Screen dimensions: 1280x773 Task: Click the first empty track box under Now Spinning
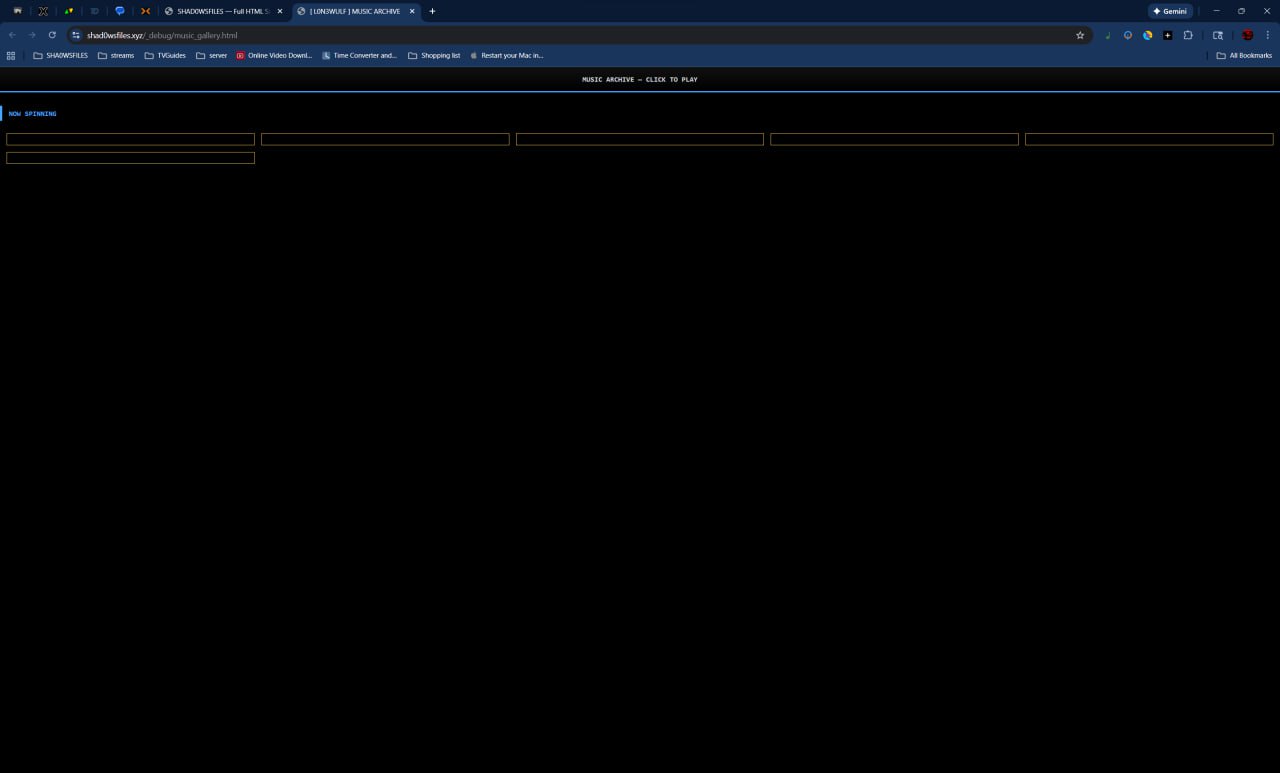click(x=130, y=140)
